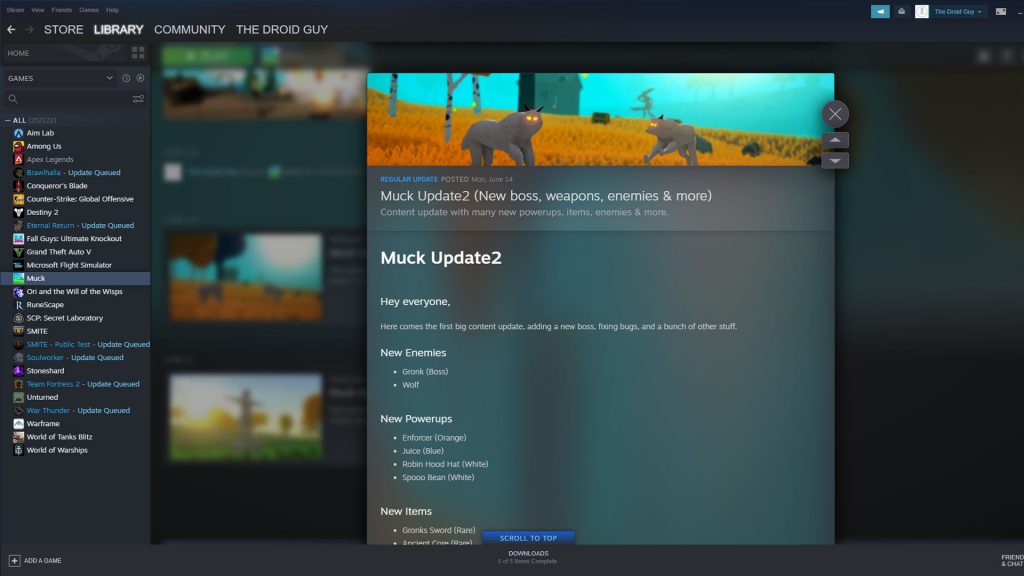Select Soulworker - Update Queued entry
The image size is (1024, 576).
coord(75,357)
